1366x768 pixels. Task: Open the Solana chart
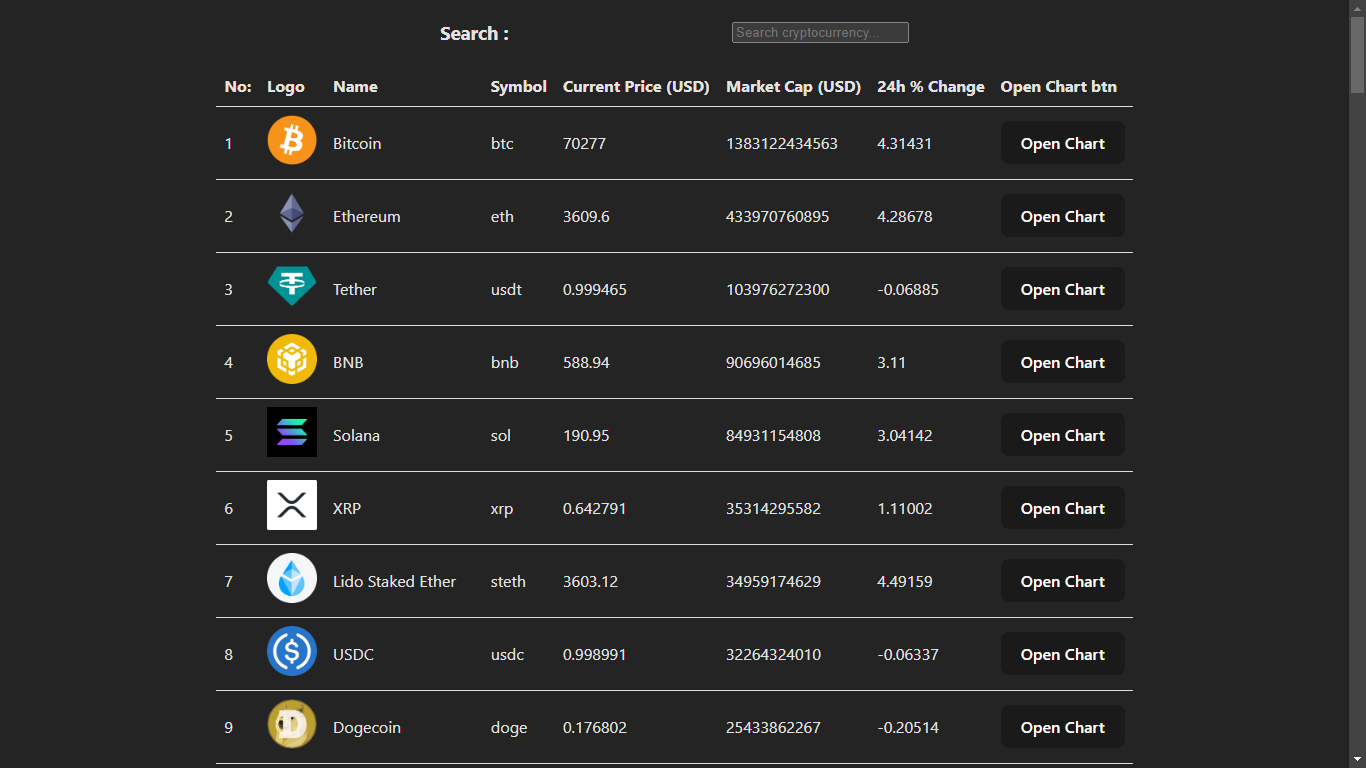pyautogui.click(x=1062, y=435)
